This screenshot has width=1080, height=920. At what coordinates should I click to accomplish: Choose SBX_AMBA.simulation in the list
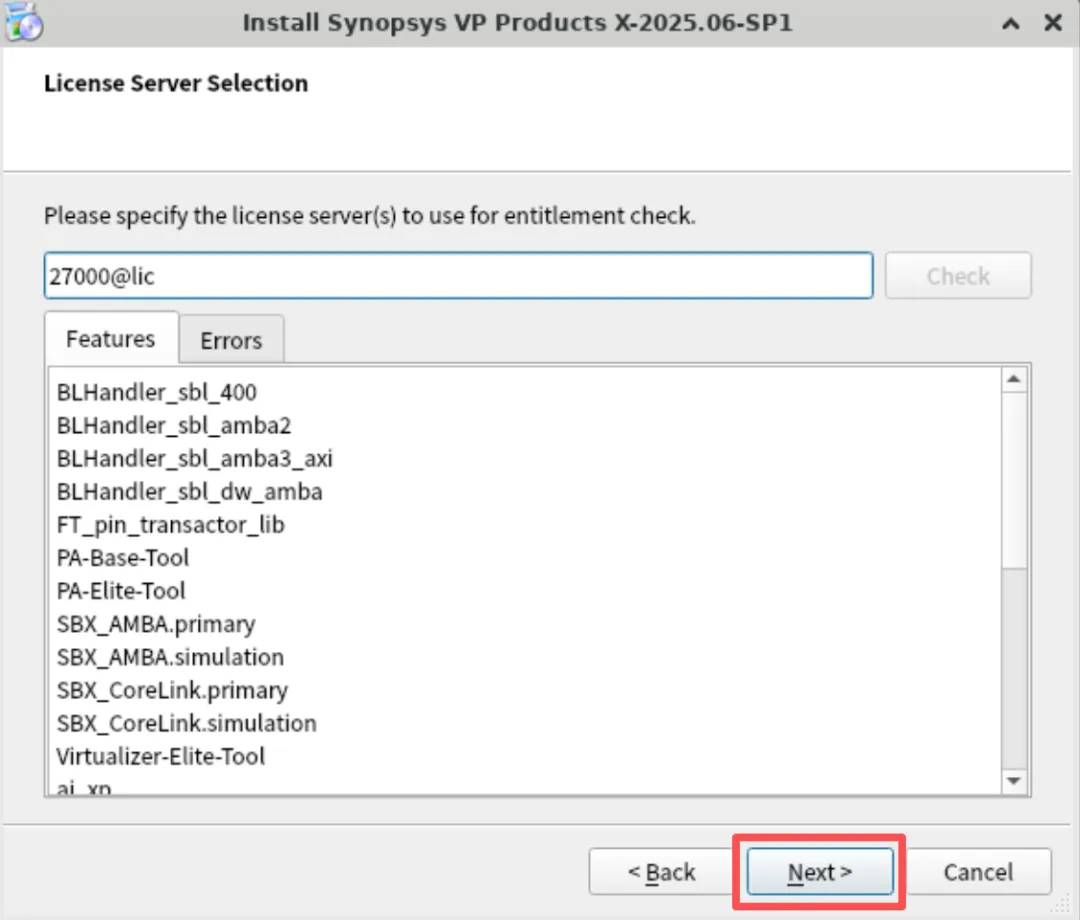pos(170,657)
